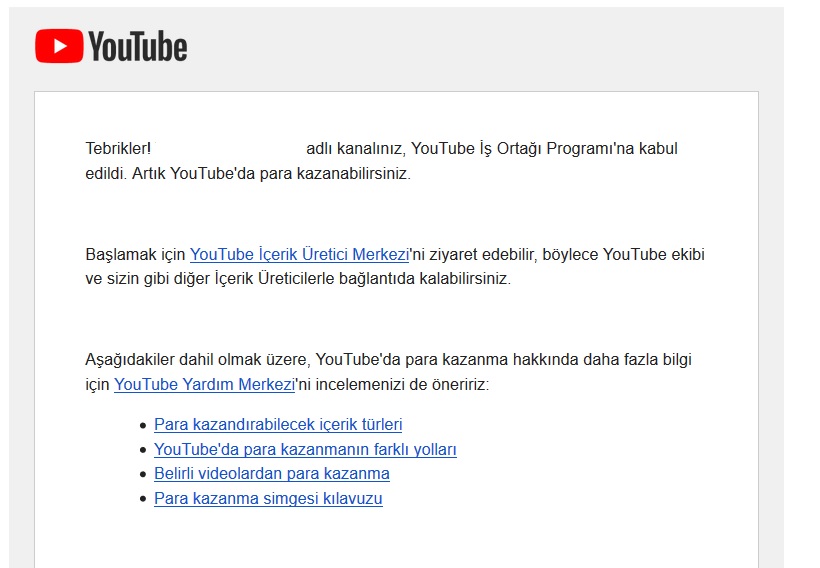Open the YouTube İçerik Üretici Merkezi link
Screen dimensions: 820x568
click(x=299, y=254)
